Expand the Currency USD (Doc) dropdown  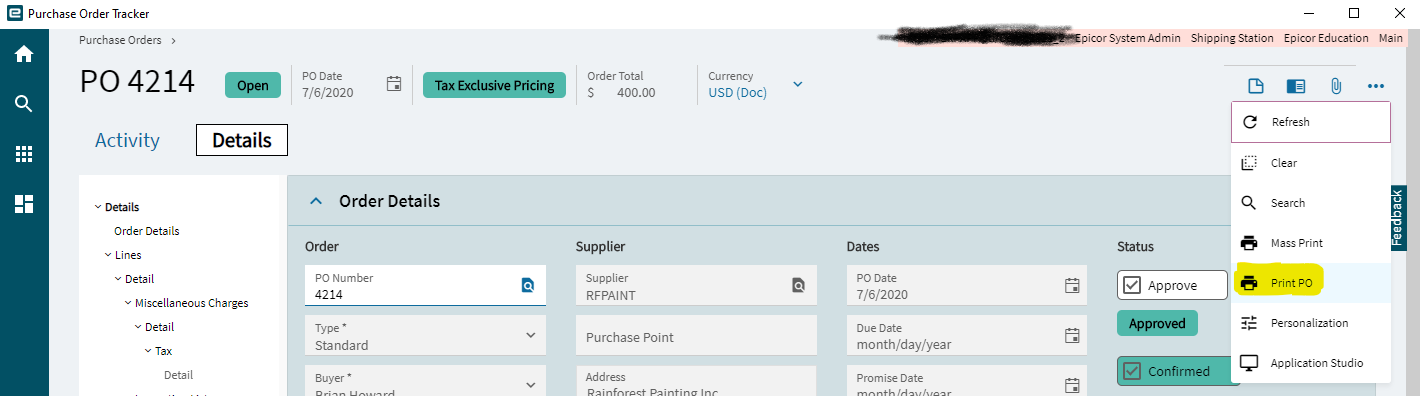pyautogui.click(x=797, y=84)
